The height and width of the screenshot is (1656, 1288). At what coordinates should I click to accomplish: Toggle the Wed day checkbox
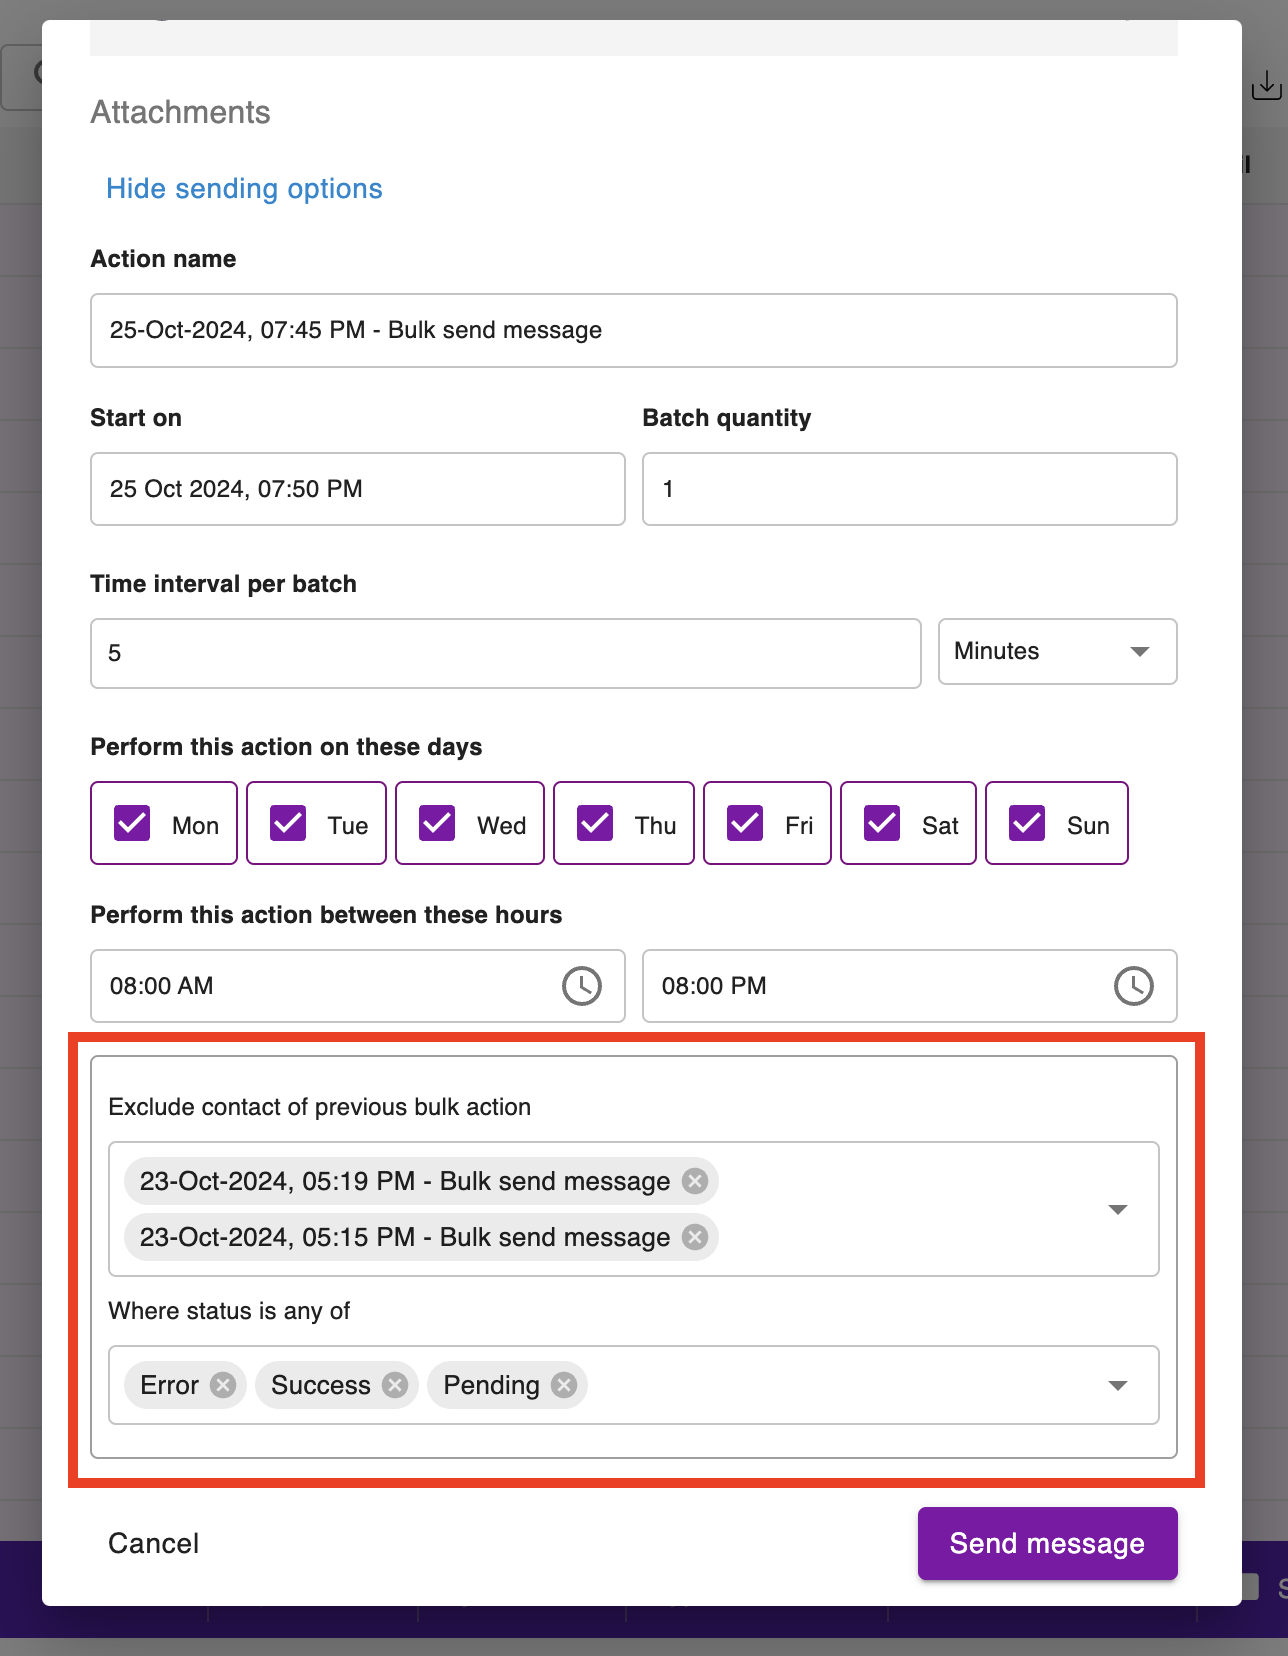[x=438, y=824]
